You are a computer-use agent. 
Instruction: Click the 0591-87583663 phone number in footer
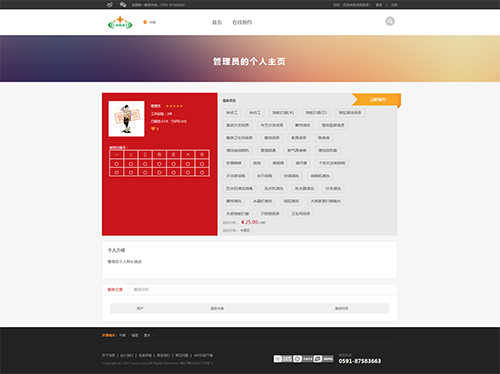(360, 361)
